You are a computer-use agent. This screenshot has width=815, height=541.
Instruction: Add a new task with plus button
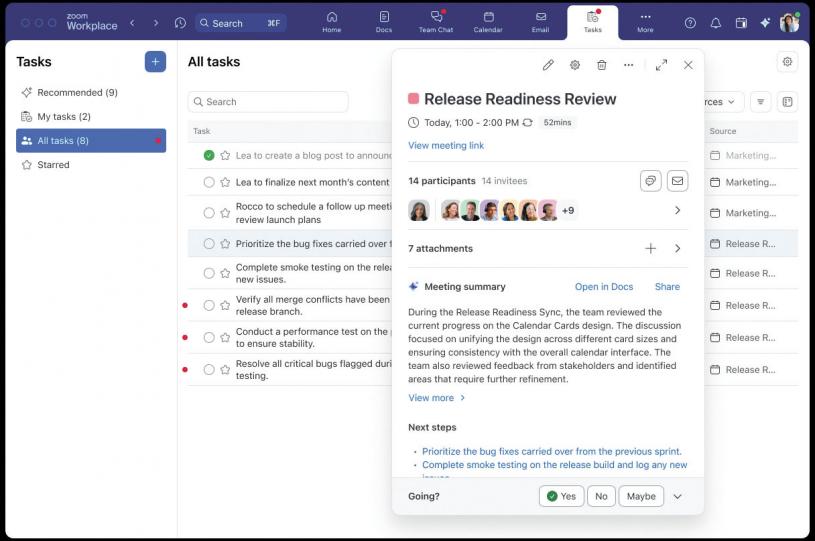(x=155, y=62)
